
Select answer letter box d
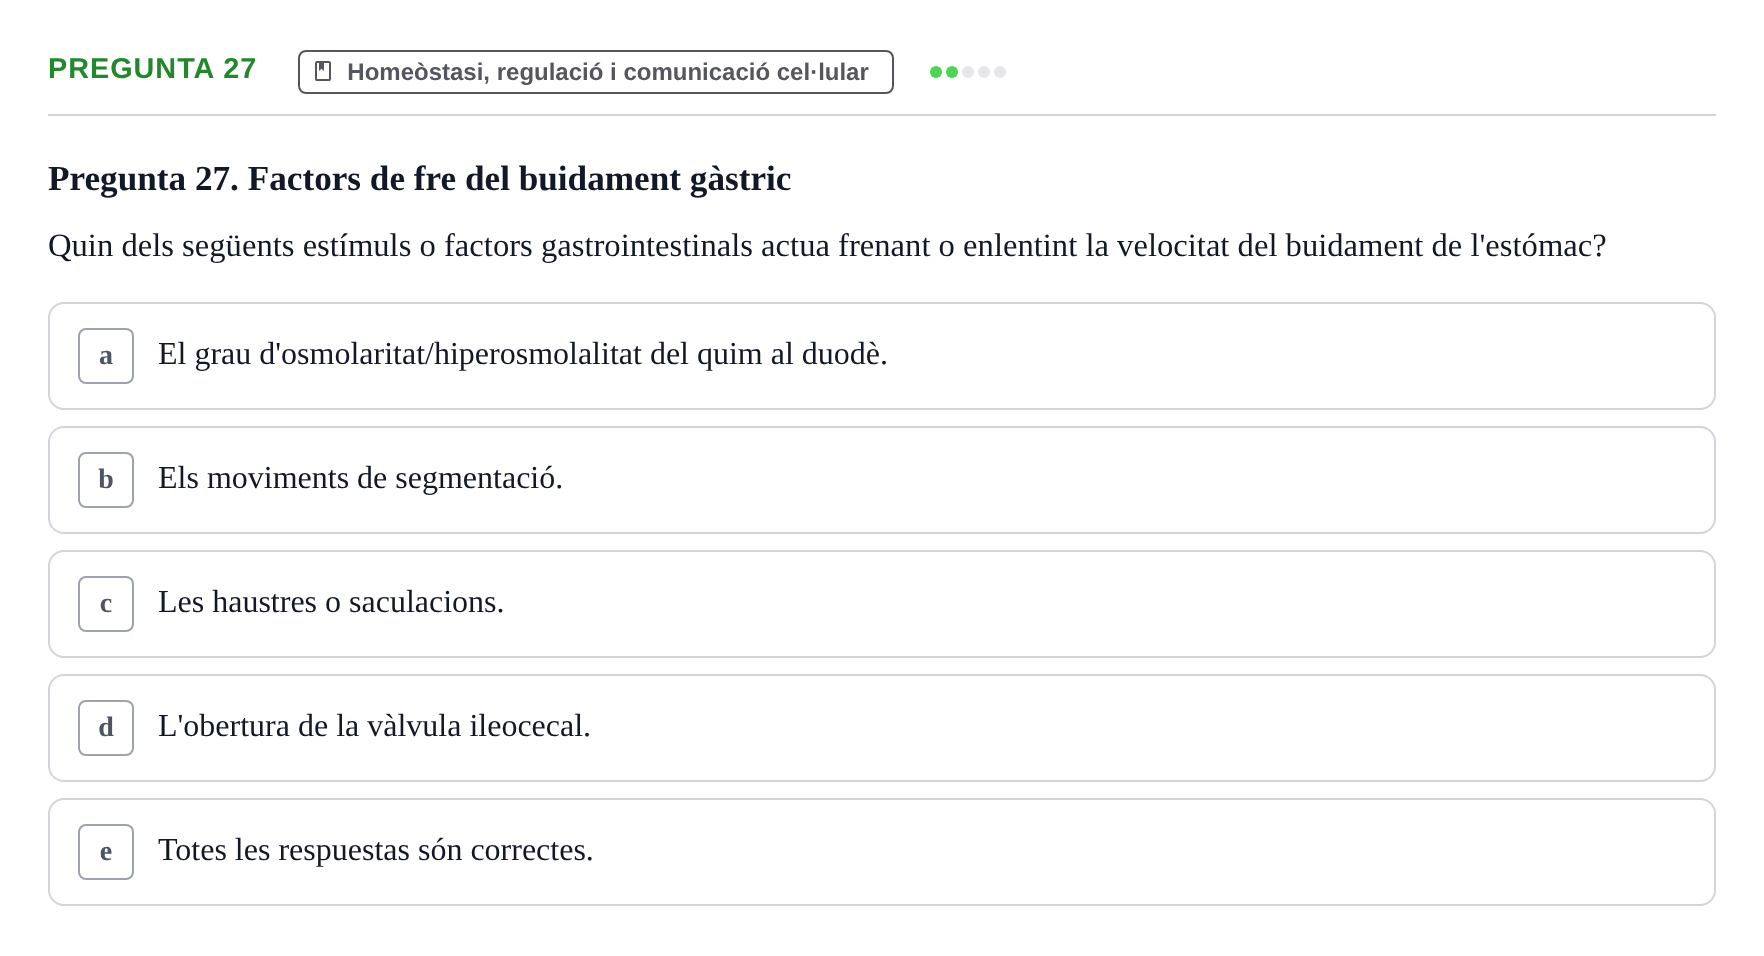[106, 728]
